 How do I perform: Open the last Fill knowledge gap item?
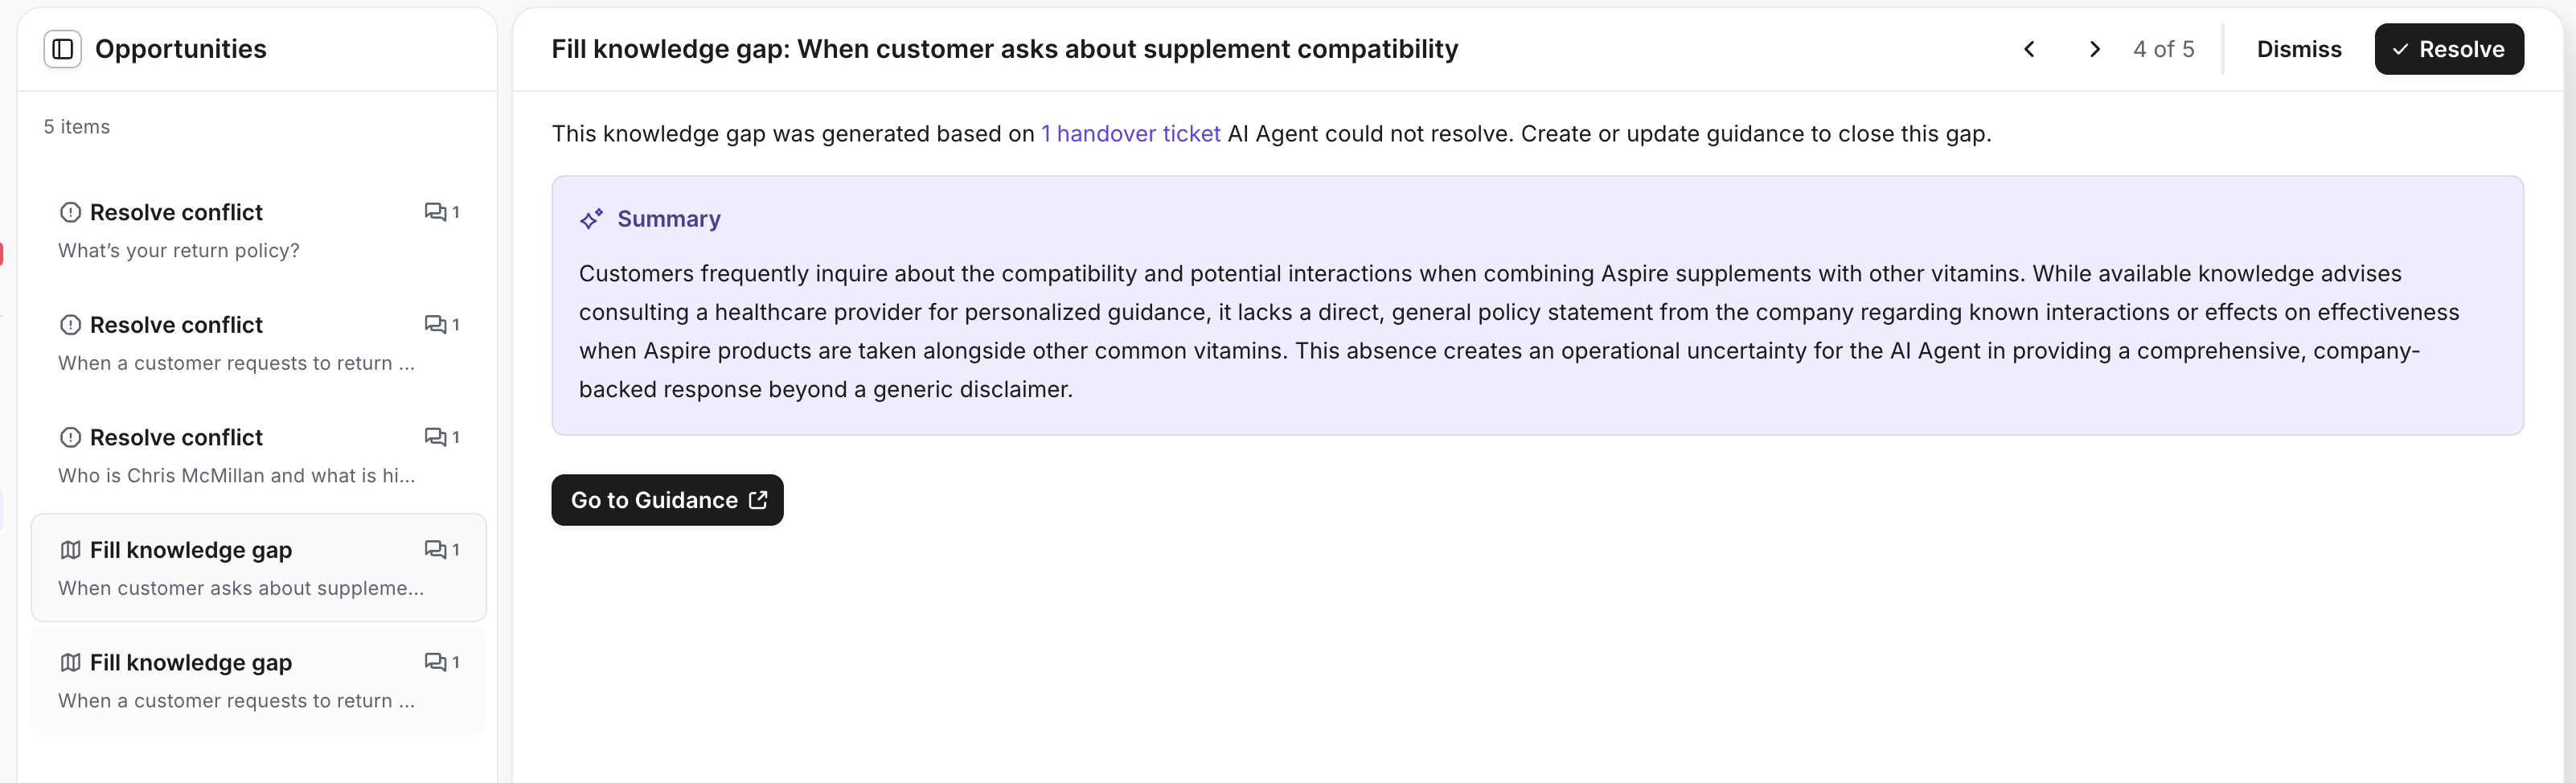258,681
